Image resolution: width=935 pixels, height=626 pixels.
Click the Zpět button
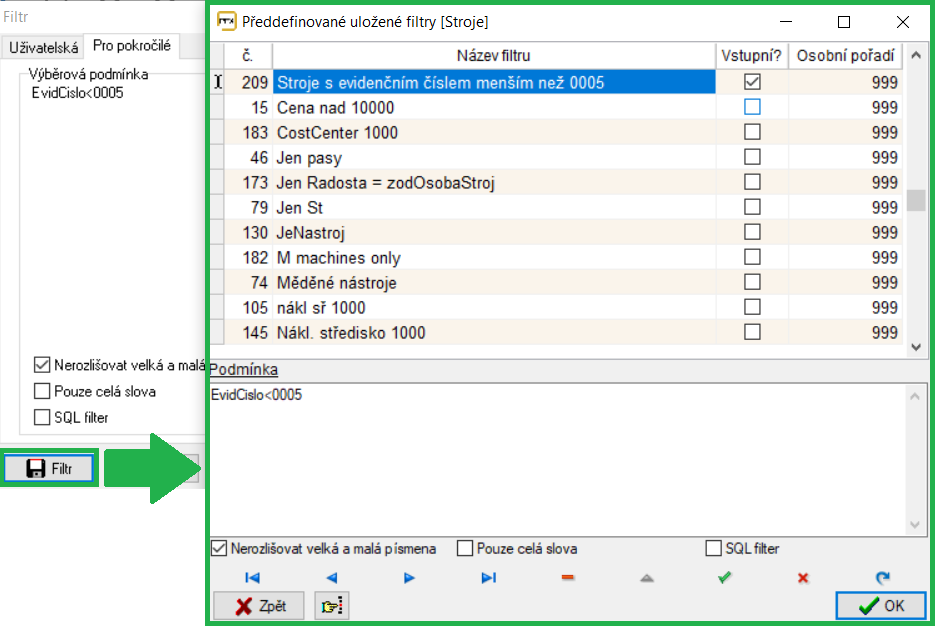point(261,606)
